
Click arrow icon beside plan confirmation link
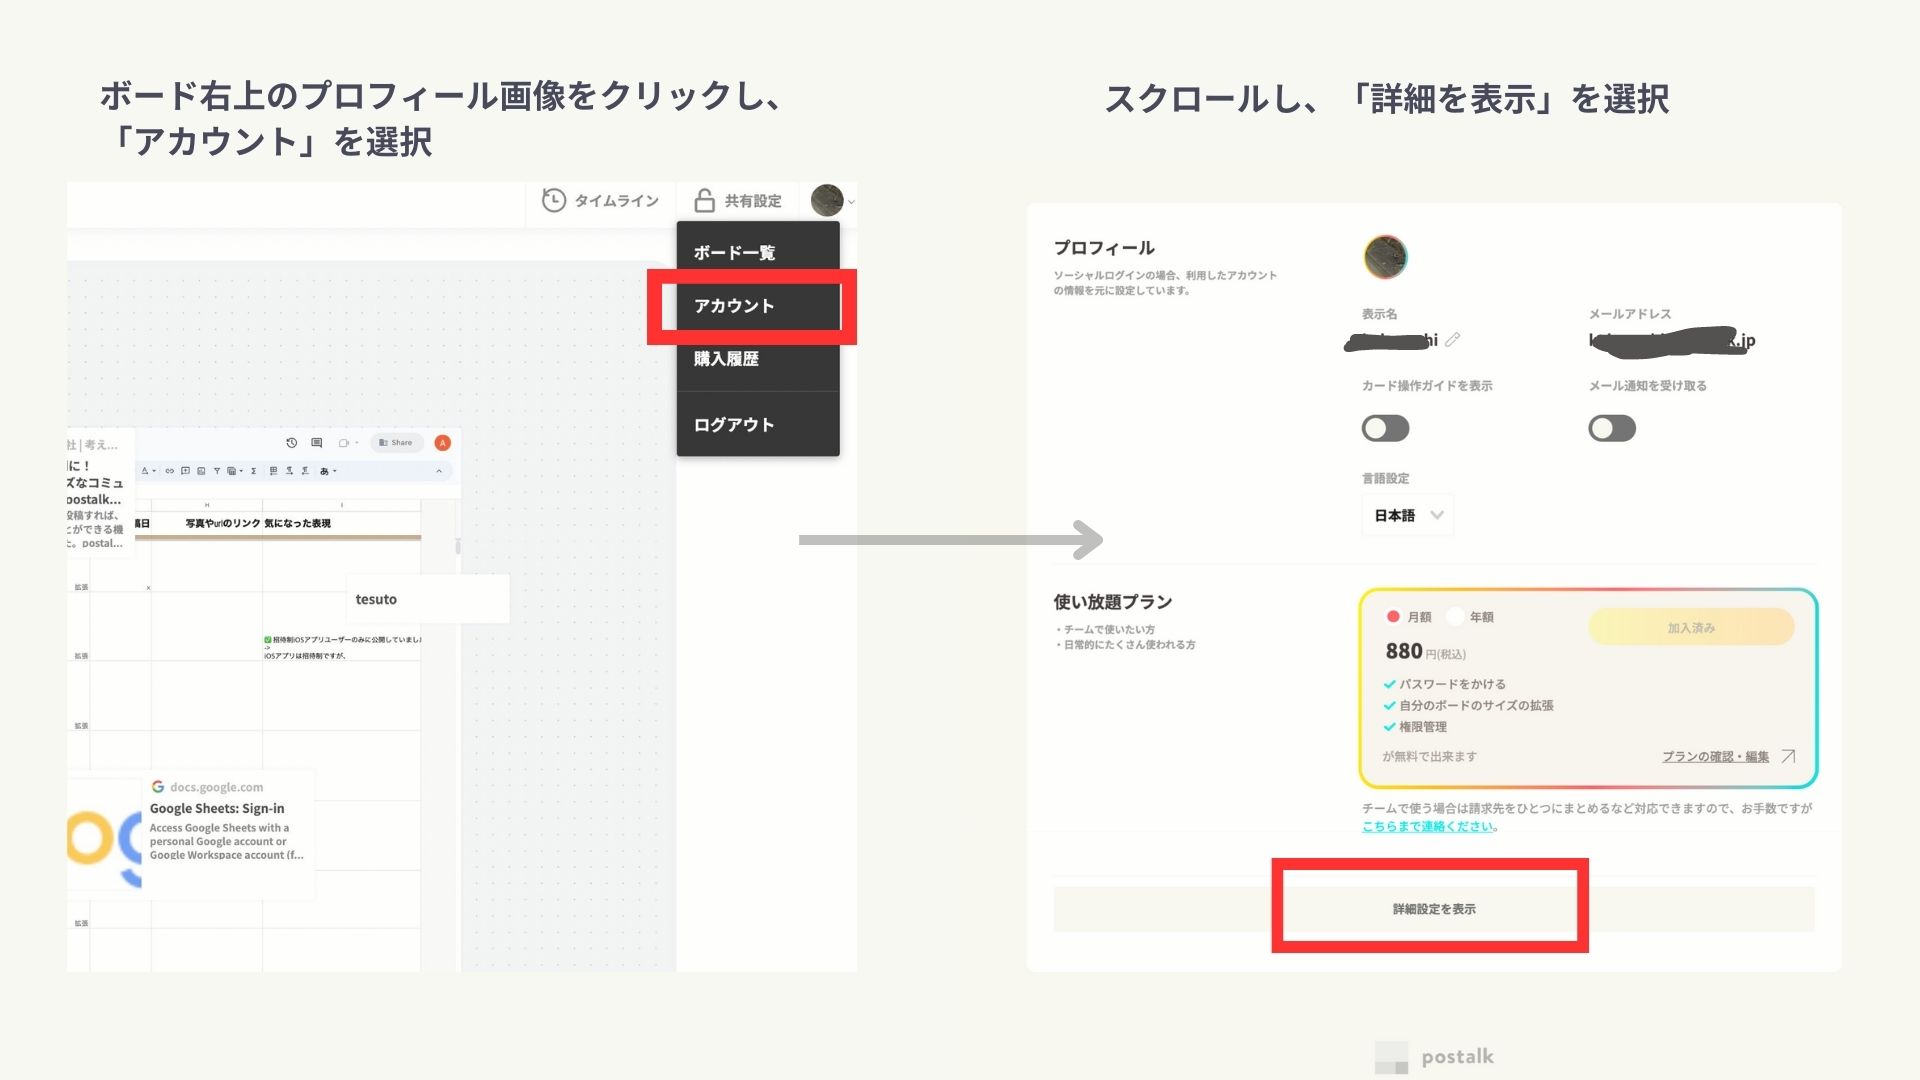pyautogui.click(x=1788, y=756)
